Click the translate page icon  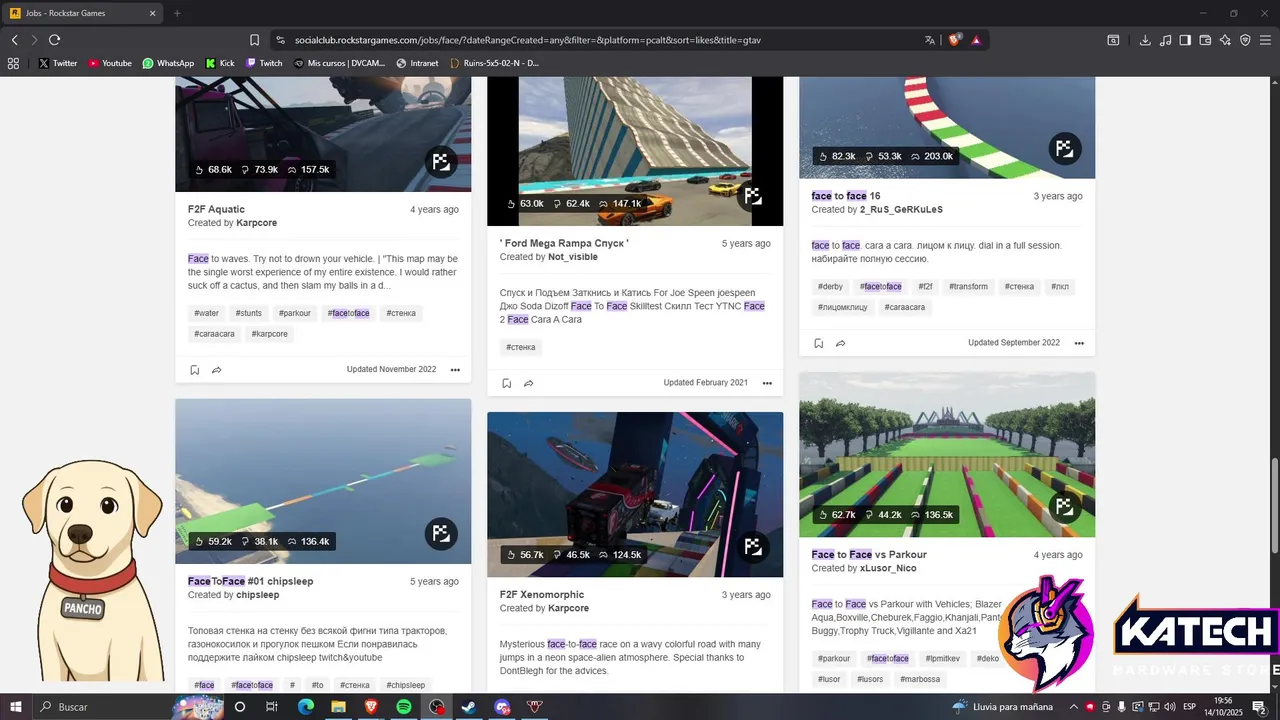coord(930,40)
